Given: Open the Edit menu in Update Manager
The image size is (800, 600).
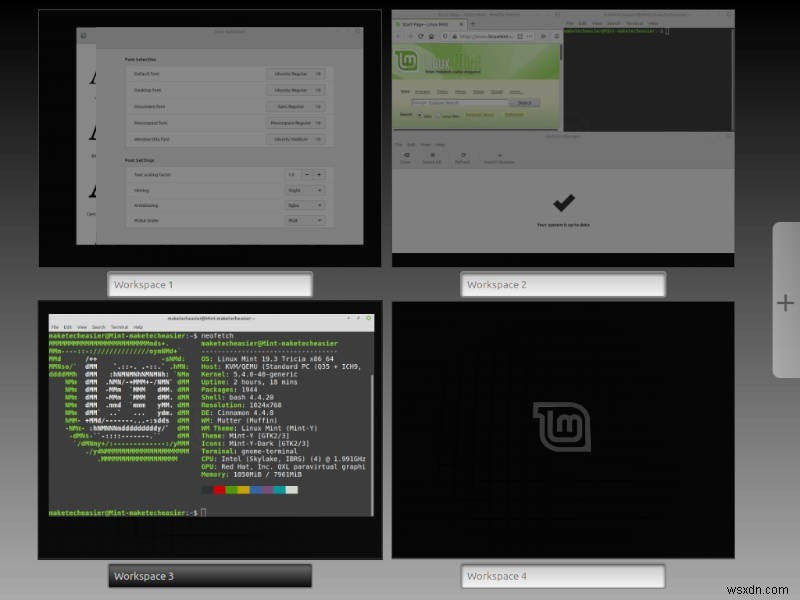Looking at the screenshot, I should point(411,142).
